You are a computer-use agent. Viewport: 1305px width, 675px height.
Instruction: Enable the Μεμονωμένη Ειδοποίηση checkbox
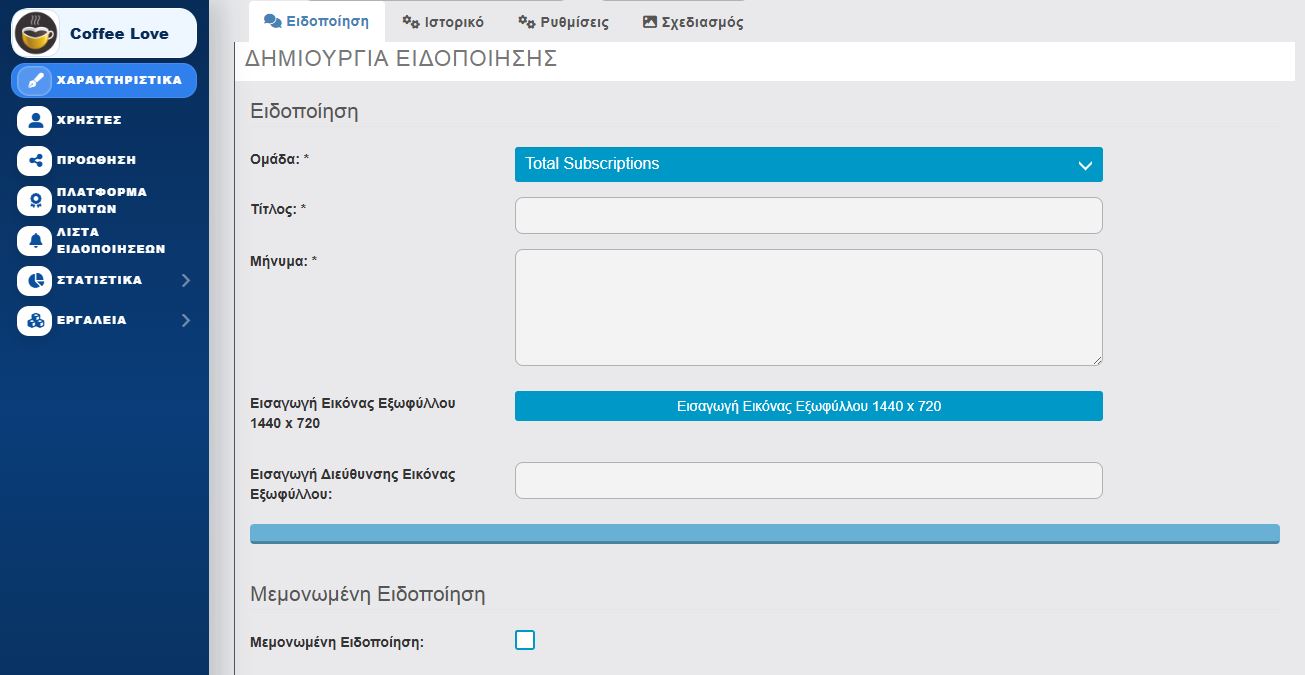pos(525,640)
